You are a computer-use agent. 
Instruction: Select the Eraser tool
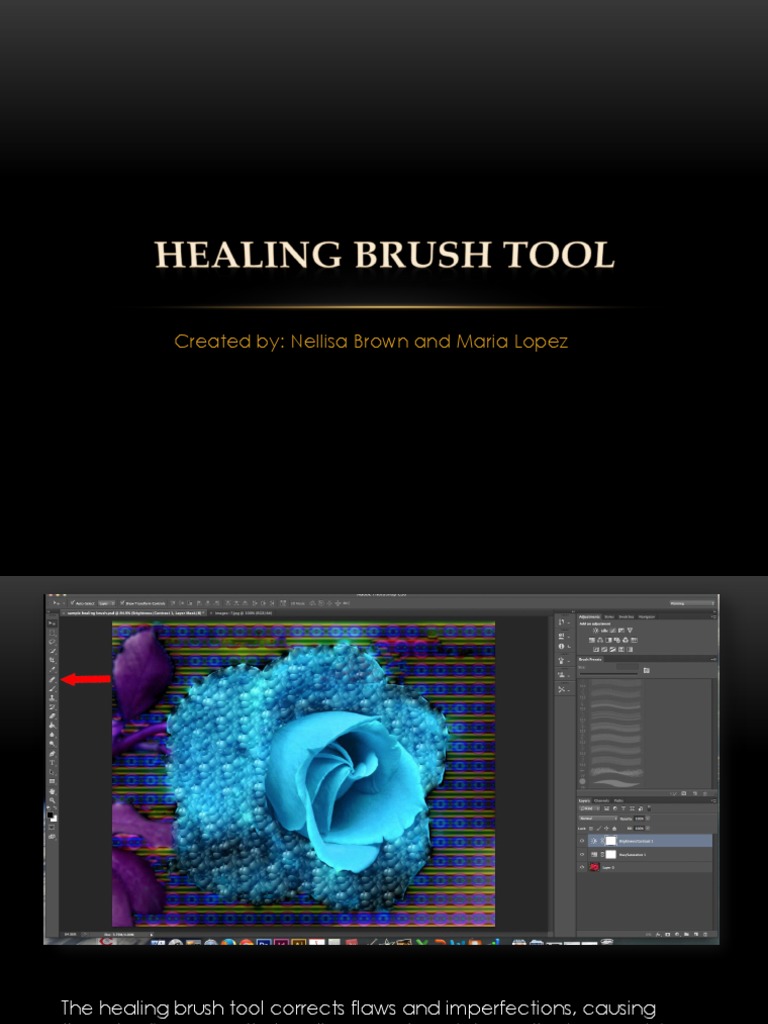click(52, 716)
